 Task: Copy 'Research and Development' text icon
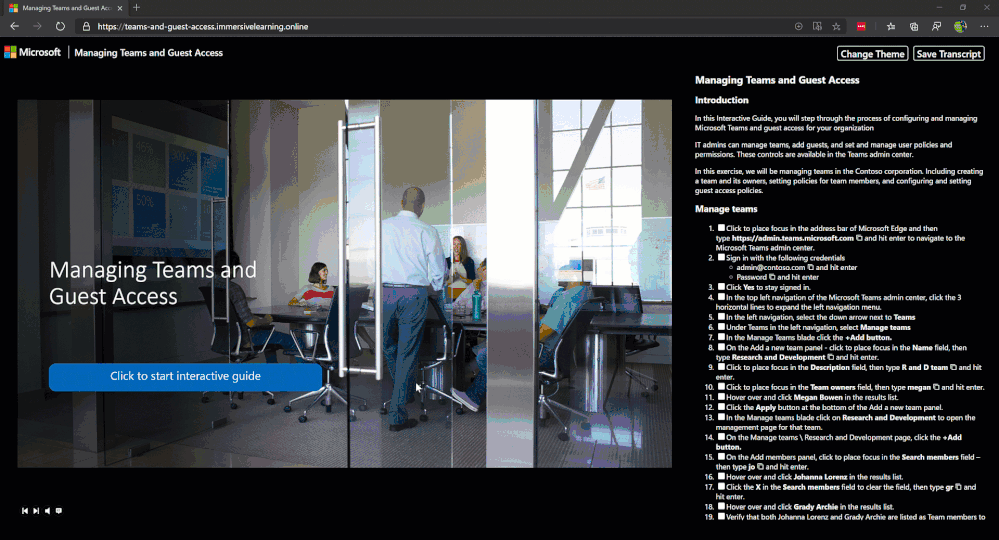click(x=831, y=357)
